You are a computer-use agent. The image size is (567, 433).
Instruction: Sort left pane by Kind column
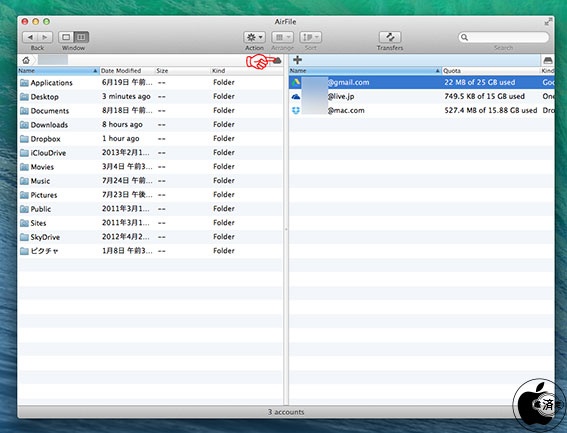point(246,71)
